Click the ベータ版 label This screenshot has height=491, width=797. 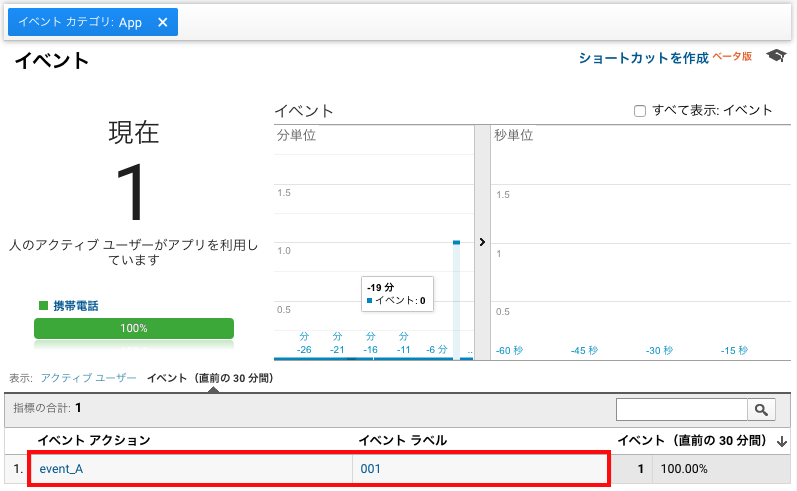coord(732,56)
